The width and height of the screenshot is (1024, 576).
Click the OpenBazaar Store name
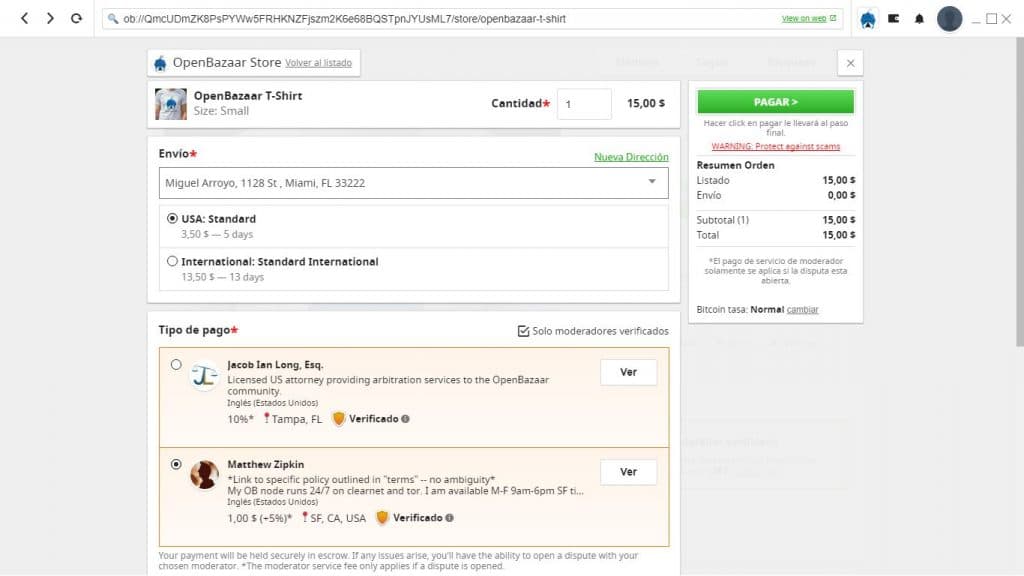(227, 63)
